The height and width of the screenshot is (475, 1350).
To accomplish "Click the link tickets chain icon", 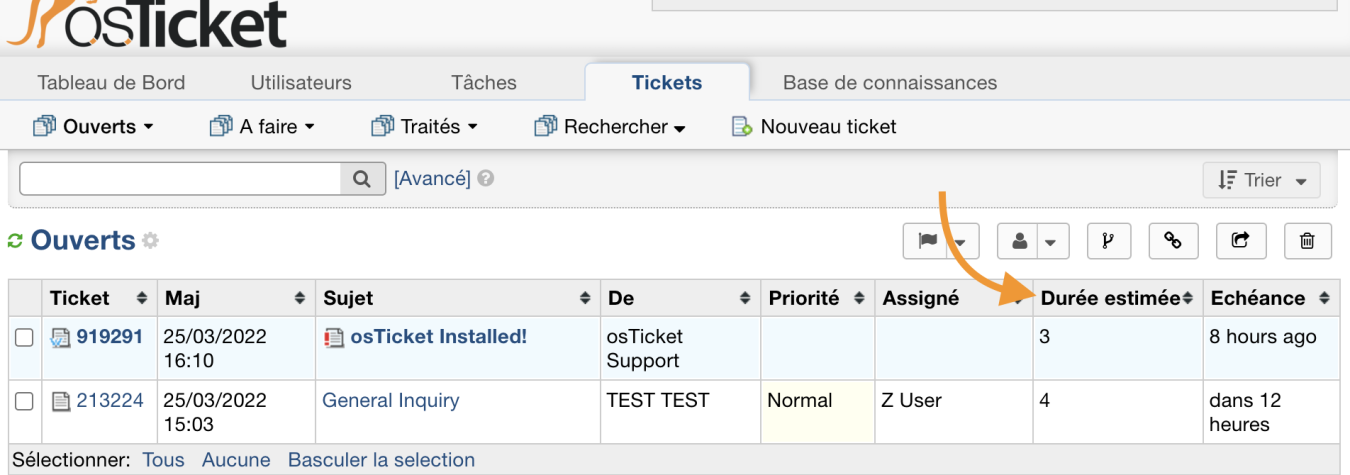I will click(1173, 241).
